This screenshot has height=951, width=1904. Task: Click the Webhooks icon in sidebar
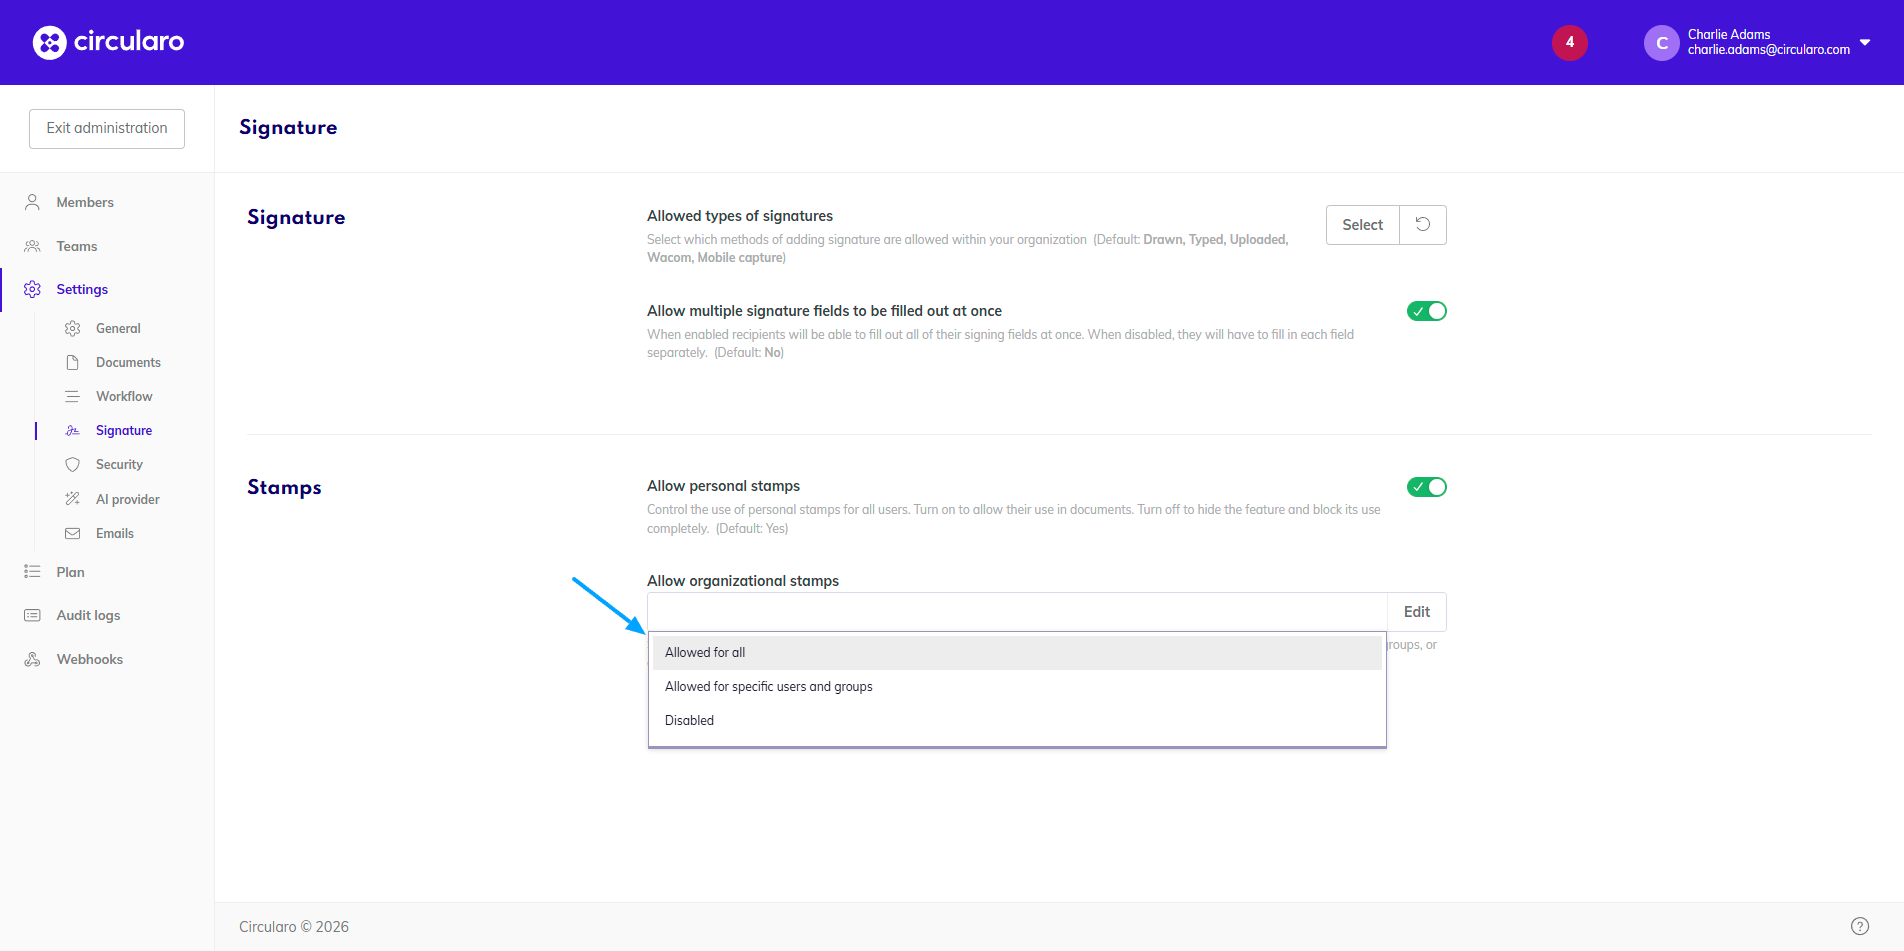point(32,659)
